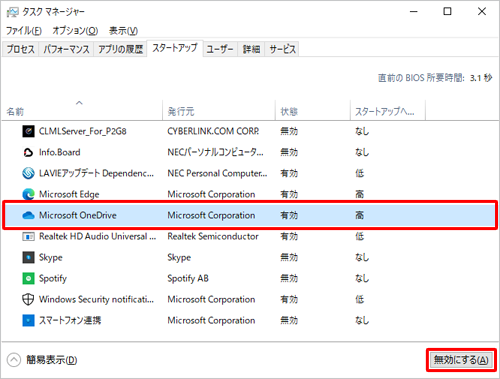Click the 低 impact of Windows Security
The image size is (500, 379).
360,299
